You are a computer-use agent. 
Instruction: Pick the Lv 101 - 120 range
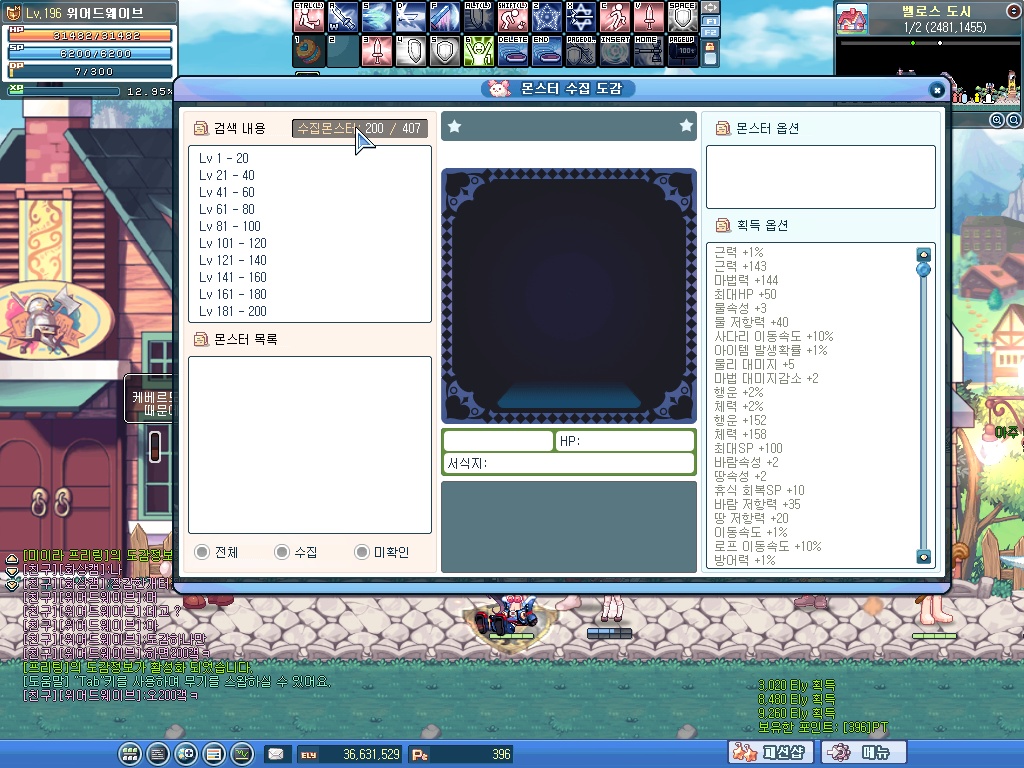(232, 243)
